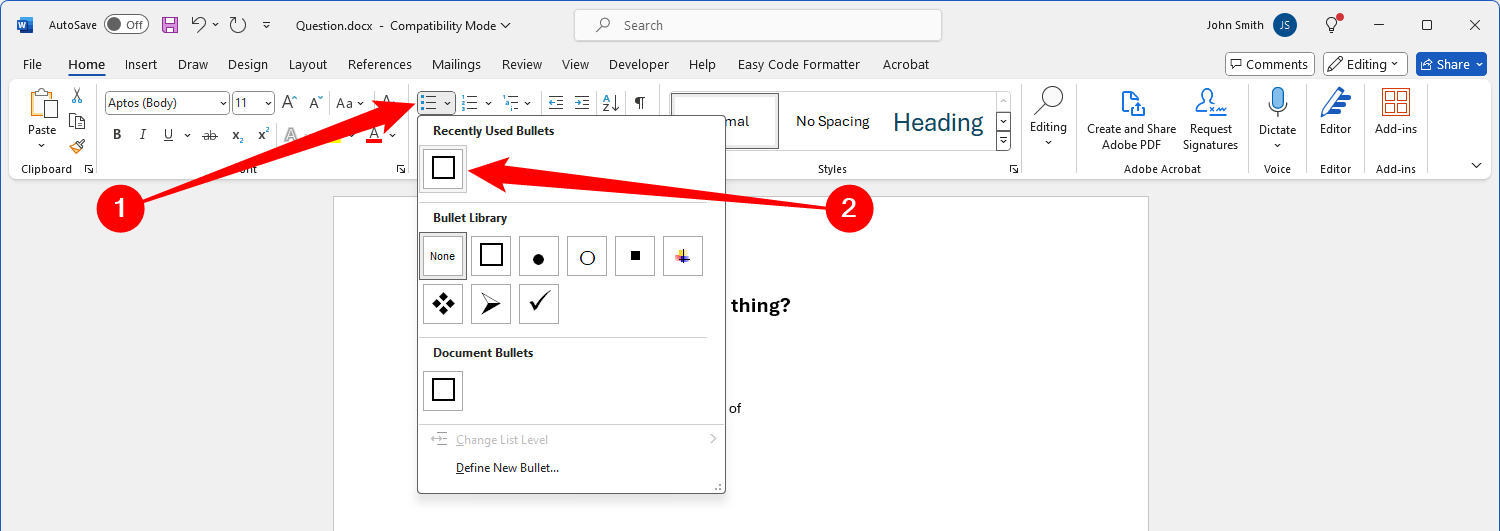Apply the No Spacing style
This screenshot has width=1500, height=531.
[833, 121]
